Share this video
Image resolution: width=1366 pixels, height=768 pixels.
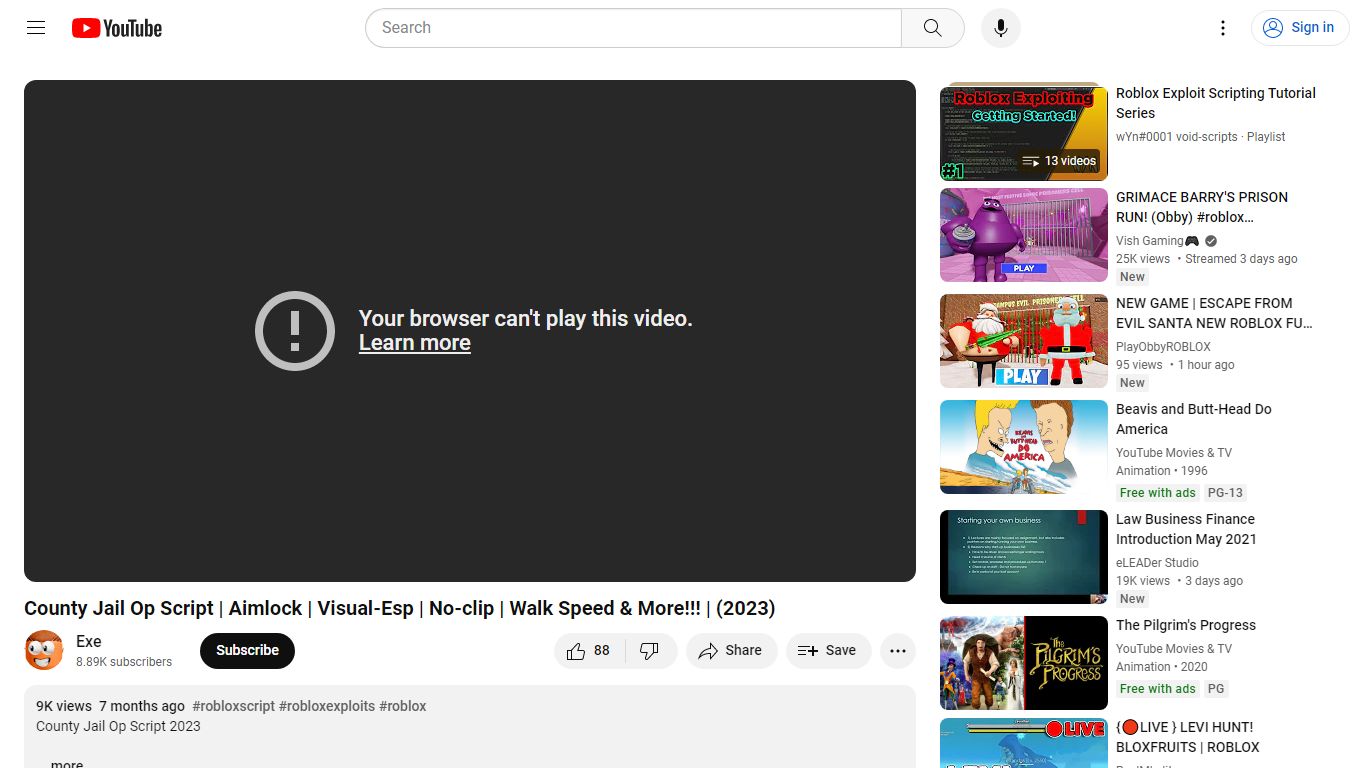tap(731, 651)
